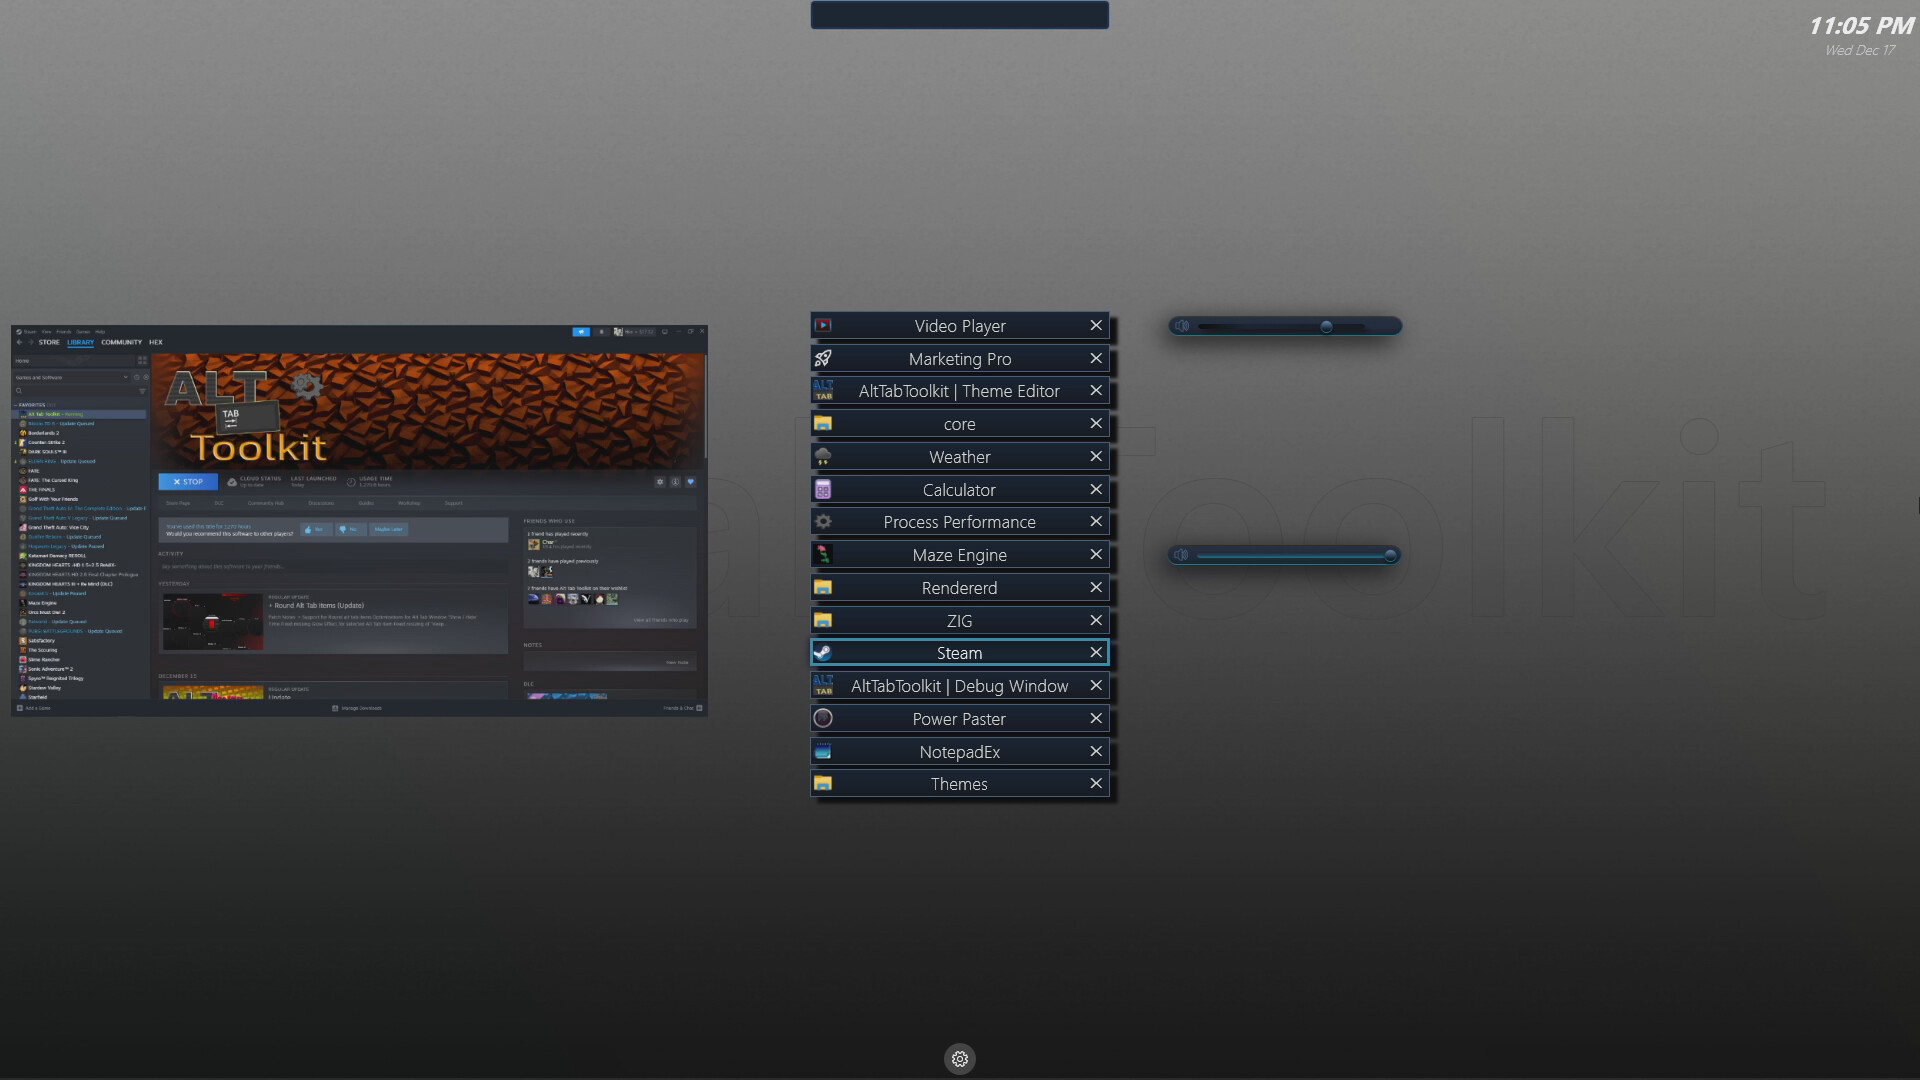Open the View all friends who play link

point(661,620)
